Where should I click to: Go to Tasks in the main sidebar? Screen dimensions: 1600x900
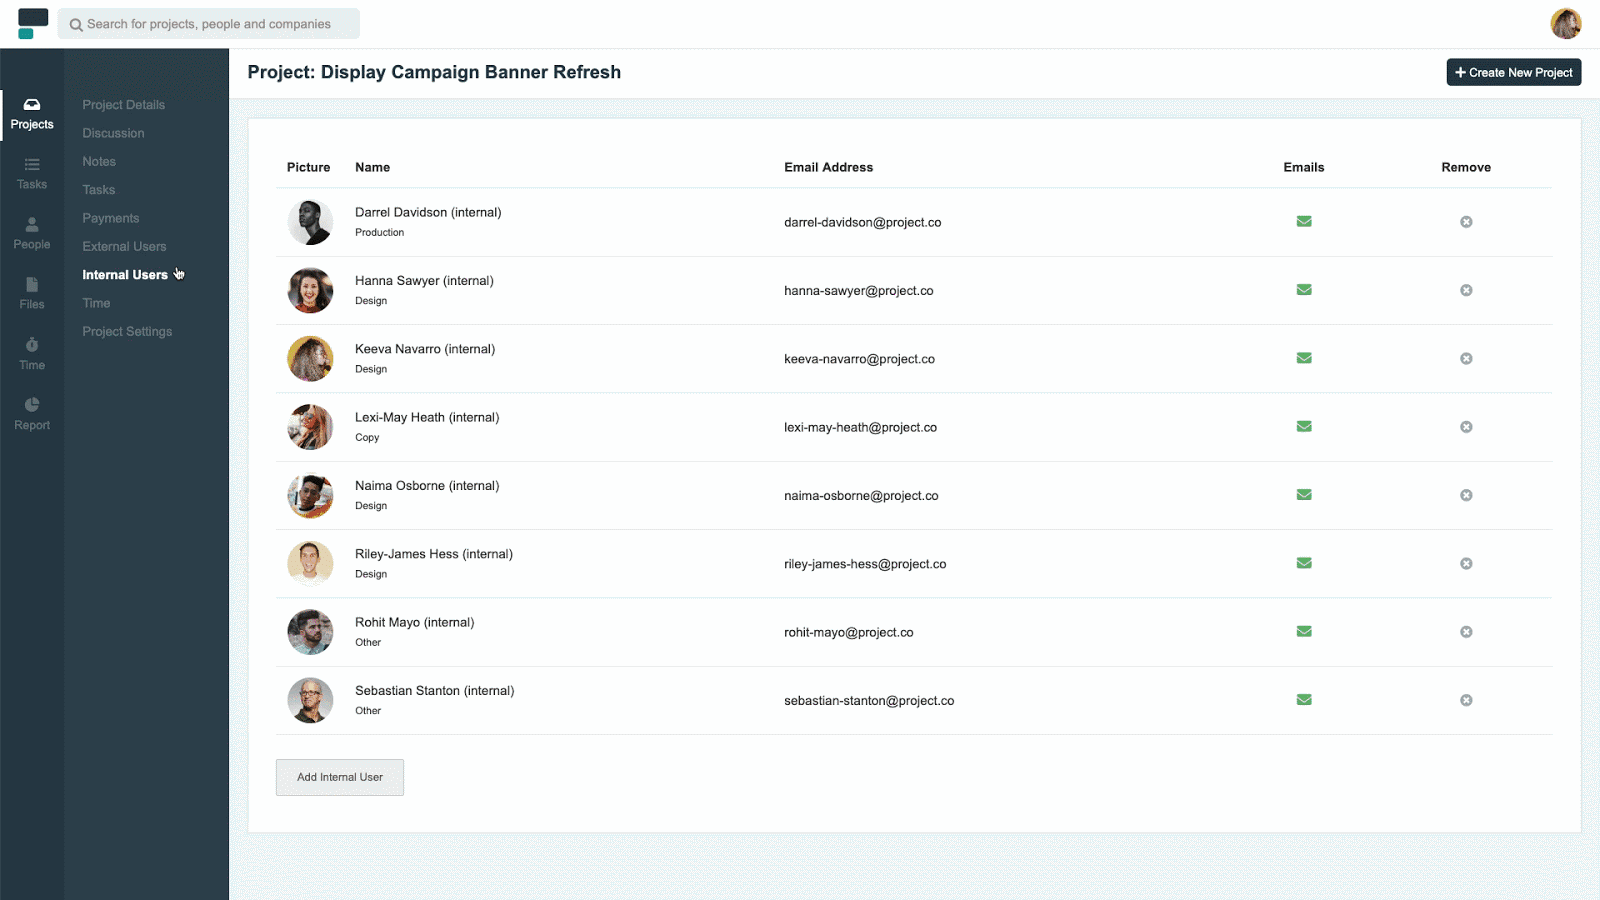tap(32, 174)
